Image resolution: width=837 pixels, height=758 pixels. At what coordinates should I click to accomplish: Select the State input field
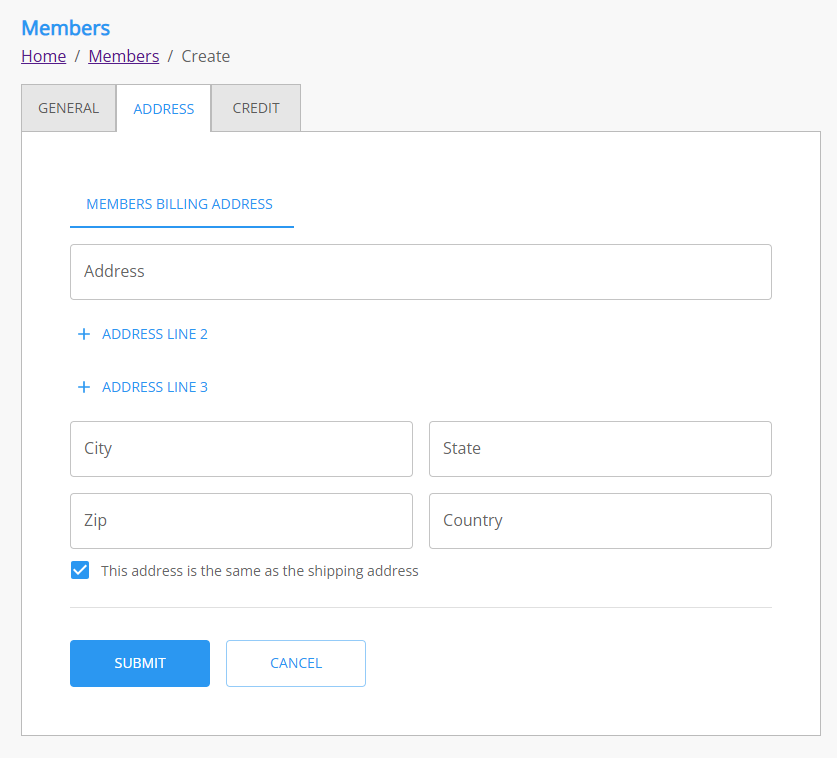click(600, 449)
